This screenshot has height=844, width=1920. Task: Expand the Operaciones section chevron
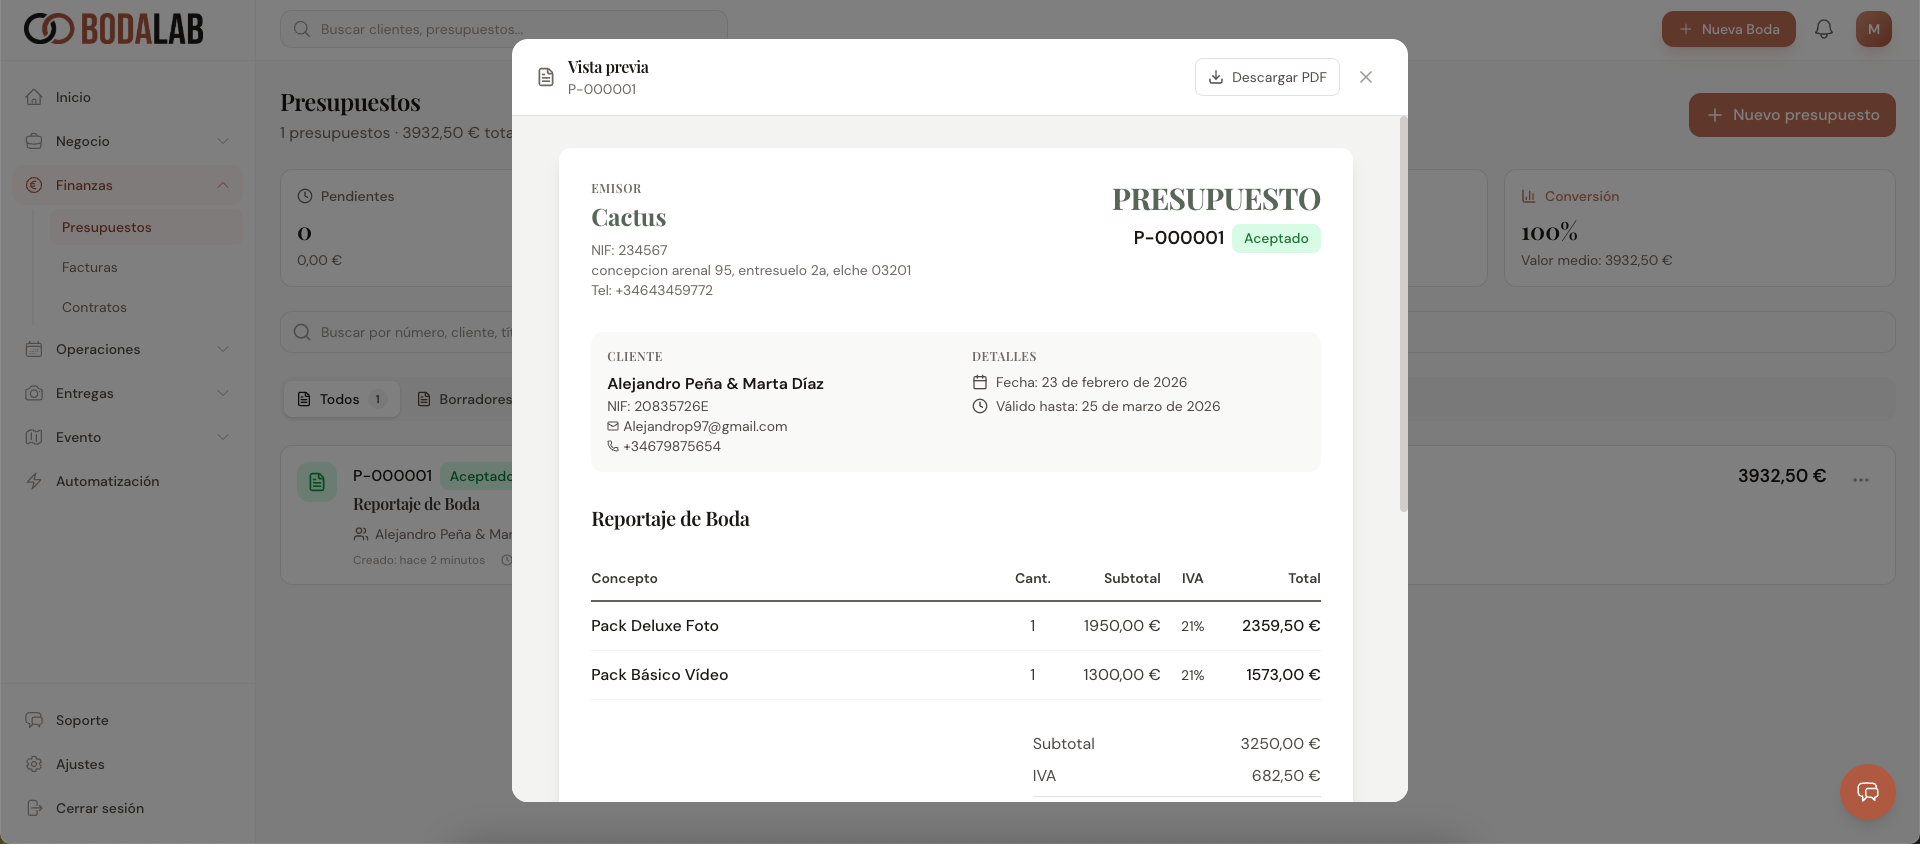[x=223, y=349]
